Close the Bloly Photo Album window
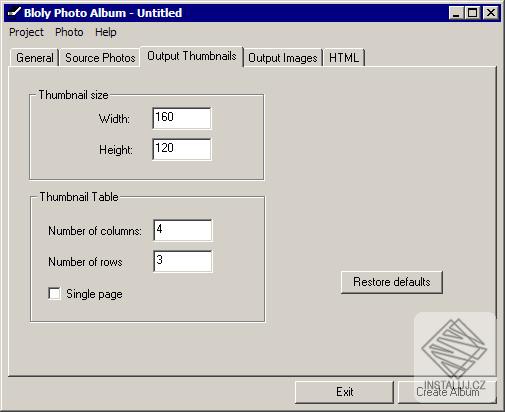The height and width of the screenshot is (412, 505). 491,13
